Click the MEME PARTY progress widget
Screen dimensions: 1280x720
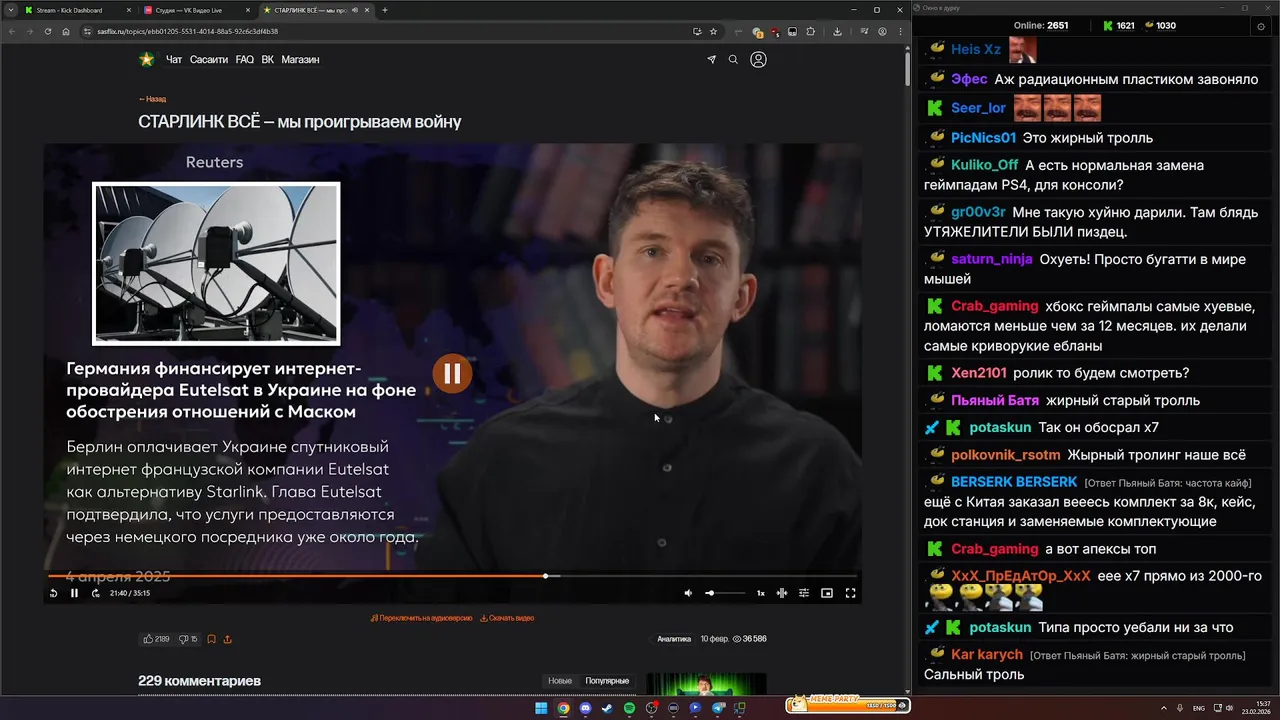point(848,705)
